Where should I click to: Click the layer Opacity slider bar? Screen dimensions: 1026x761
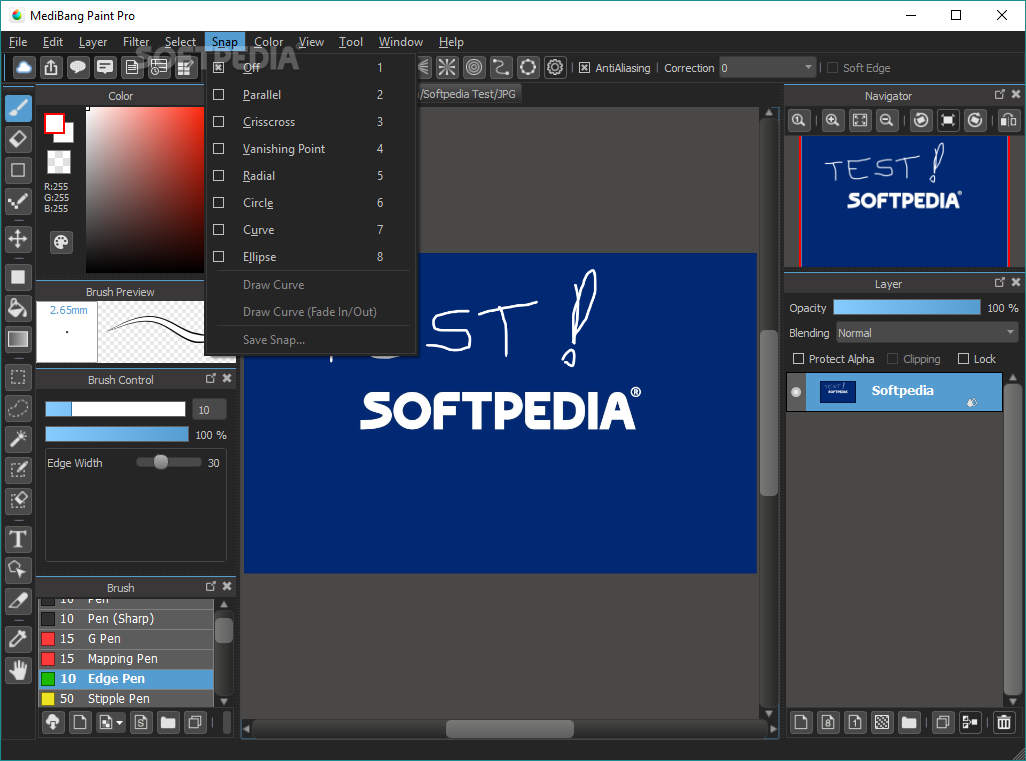tap(906, 308)
